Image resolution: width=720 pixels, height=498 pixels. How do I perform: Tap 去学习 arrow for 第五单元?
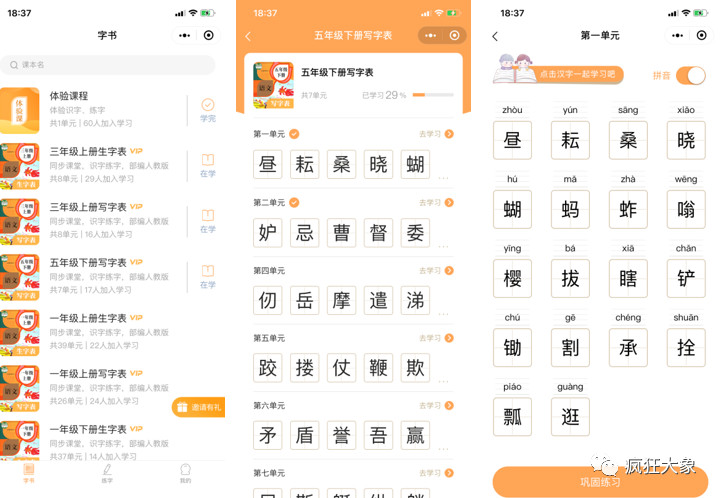(449, 338)
